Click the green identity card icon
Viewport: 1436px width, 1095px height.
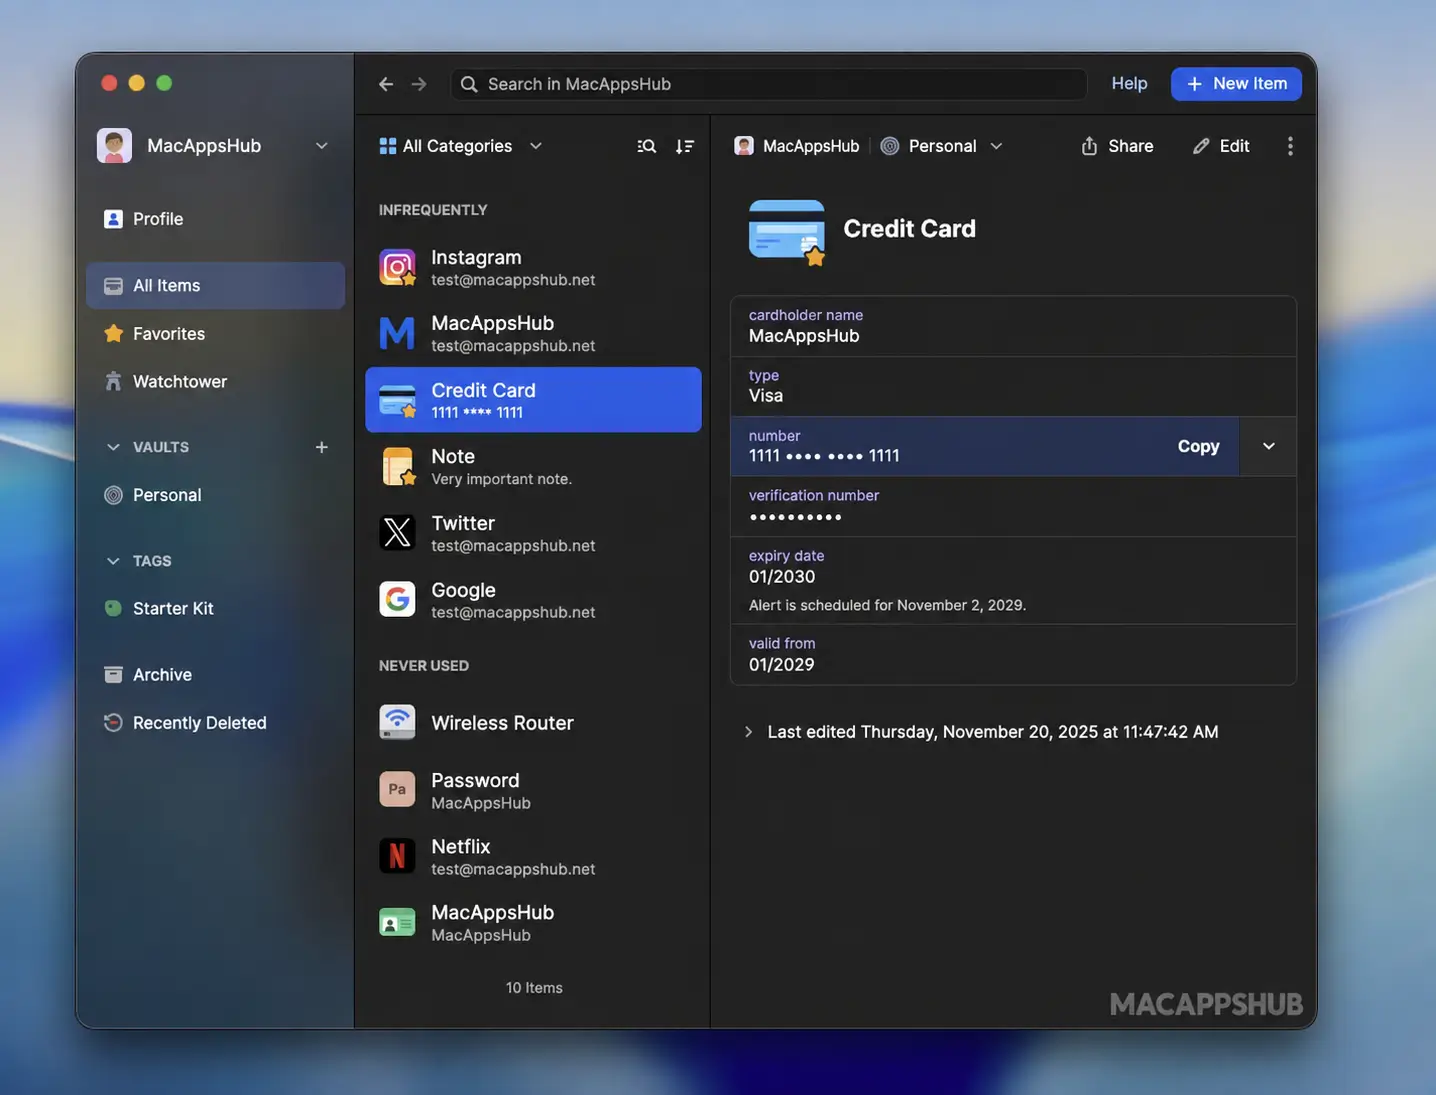(x=397, y=922)
